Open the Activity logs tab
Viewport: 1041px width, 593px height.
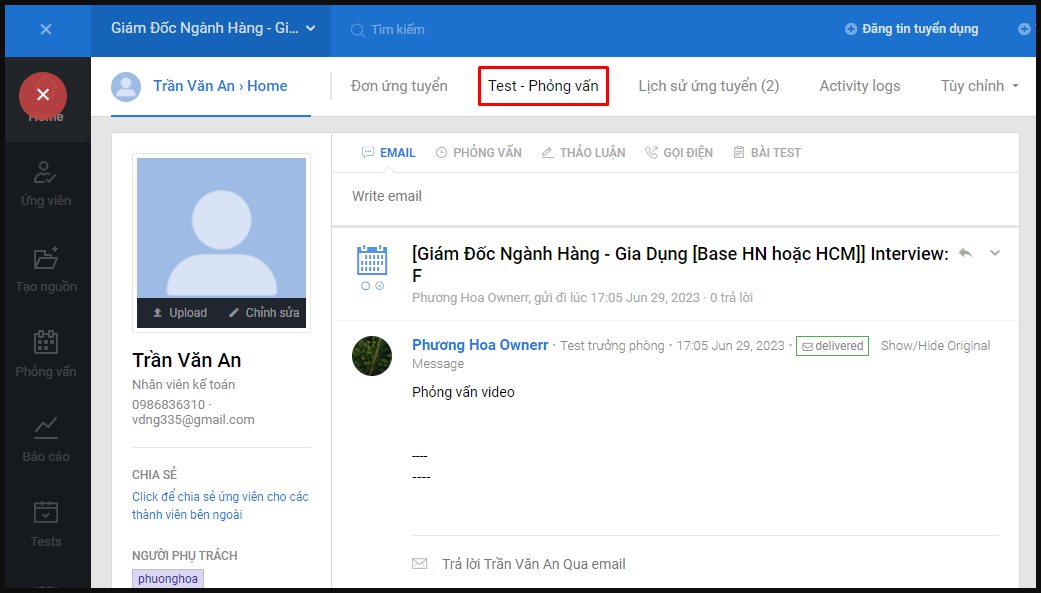[x=860, y=86]
